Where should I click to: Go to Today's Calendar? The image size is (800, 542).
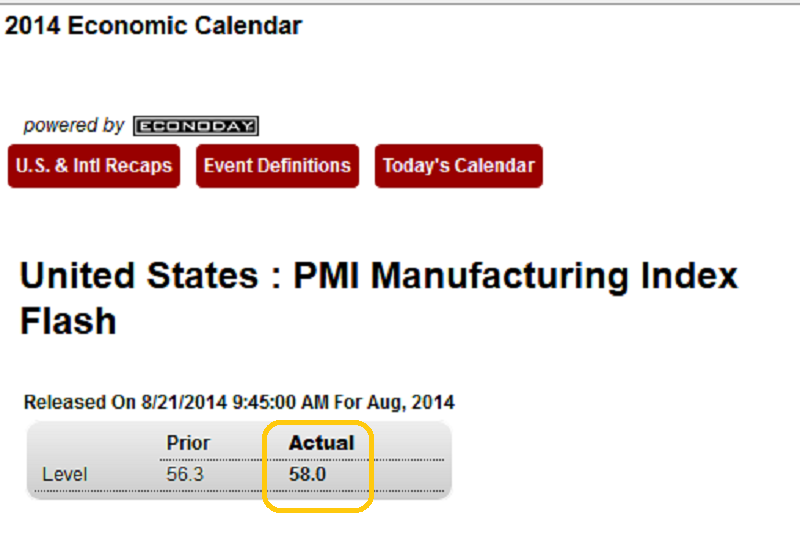click(459, 166)
